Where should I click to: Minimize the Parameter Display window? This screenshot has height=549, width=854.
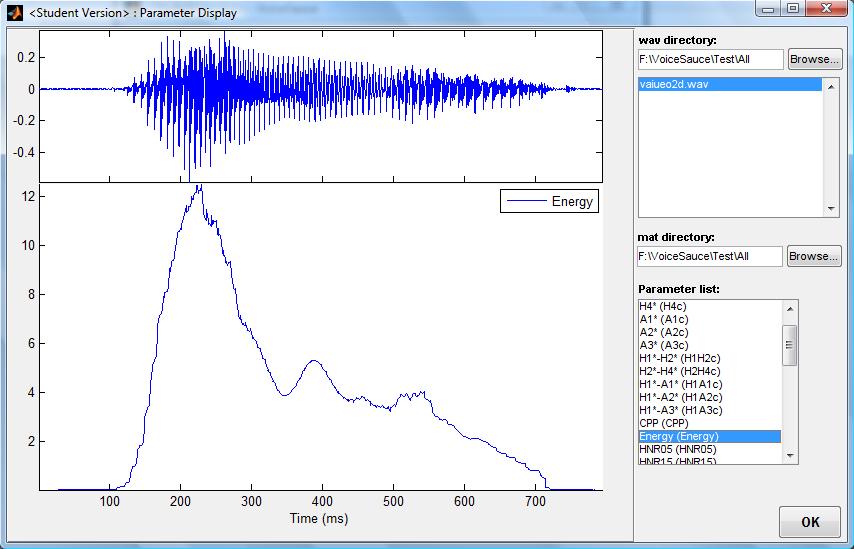tap(768, 9)
